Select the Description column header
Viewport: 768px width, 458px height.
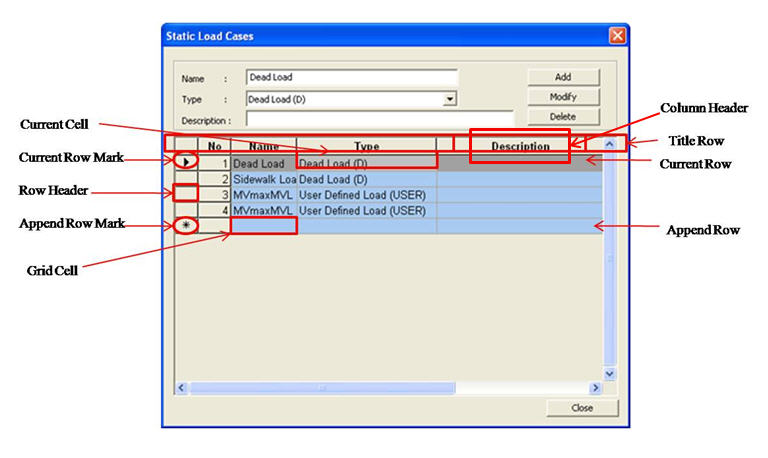tap(519, 146)
